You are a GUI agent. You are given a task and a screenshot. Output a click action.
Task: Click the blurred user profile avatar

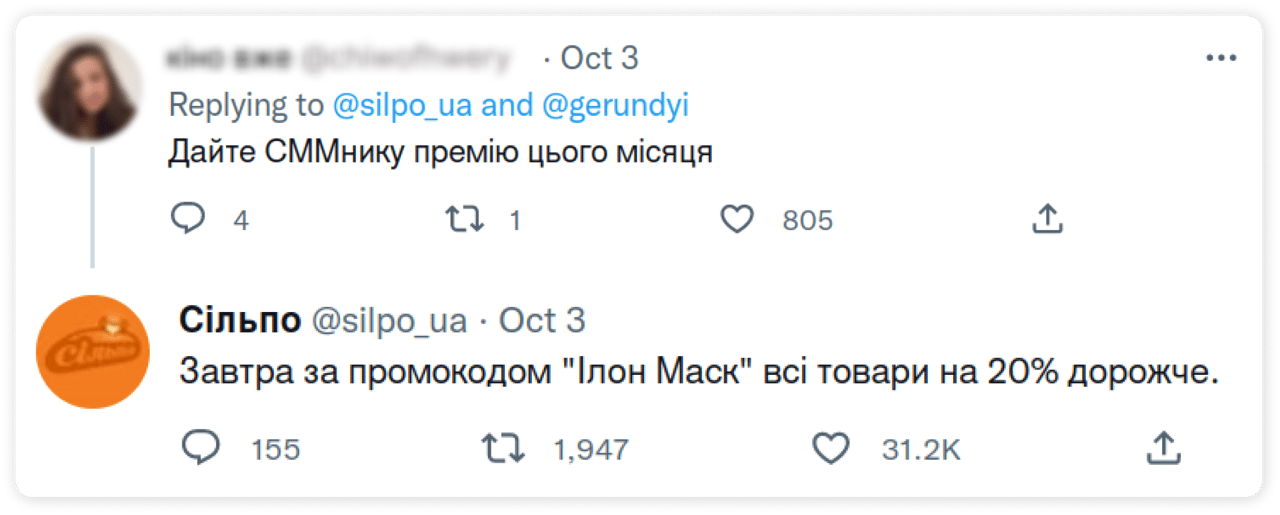(88, 89)
